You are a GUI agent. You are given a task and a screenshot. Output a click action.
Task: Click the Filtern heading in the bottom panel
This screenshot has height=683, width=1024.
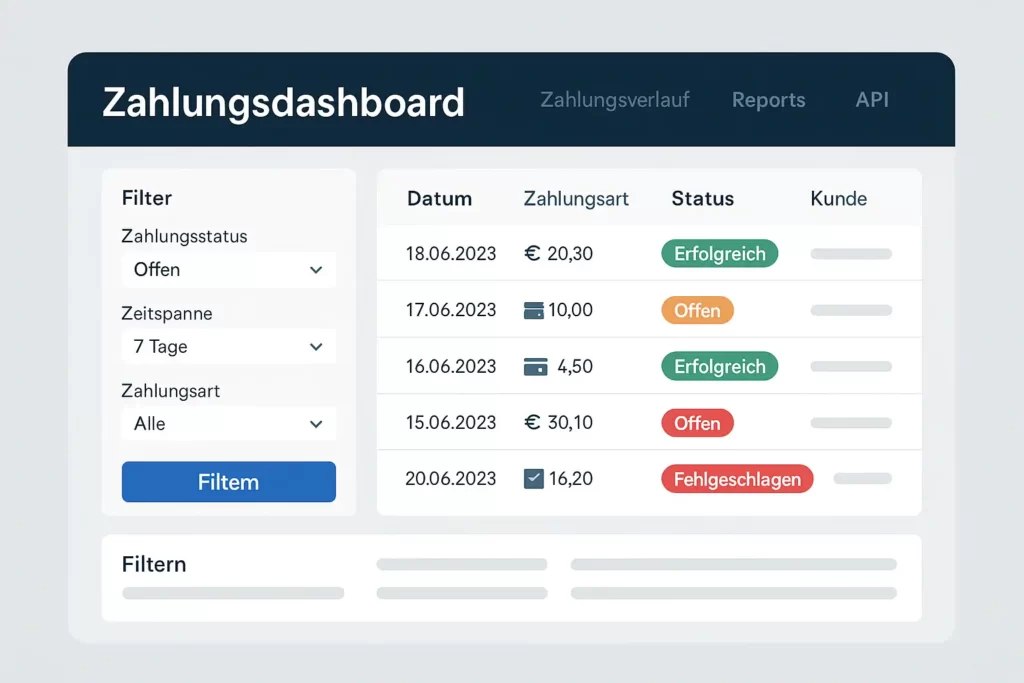click(x=154, y=564)
